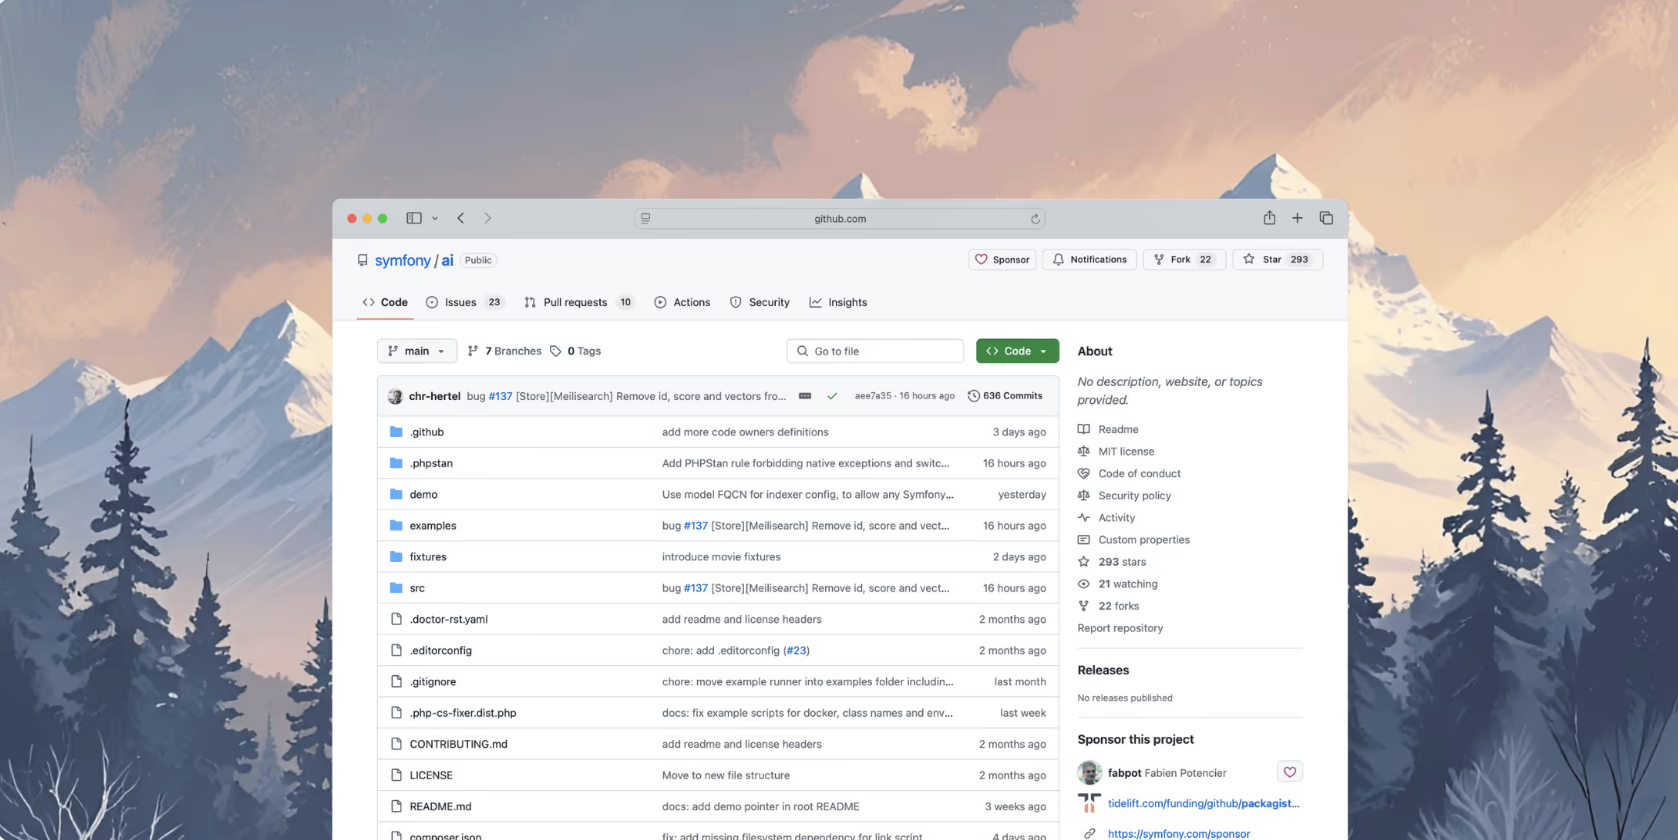The width and height of the screenshot is (1678, 840).
Task: Switch to the Code tab
Action: [x=385, y=302]
